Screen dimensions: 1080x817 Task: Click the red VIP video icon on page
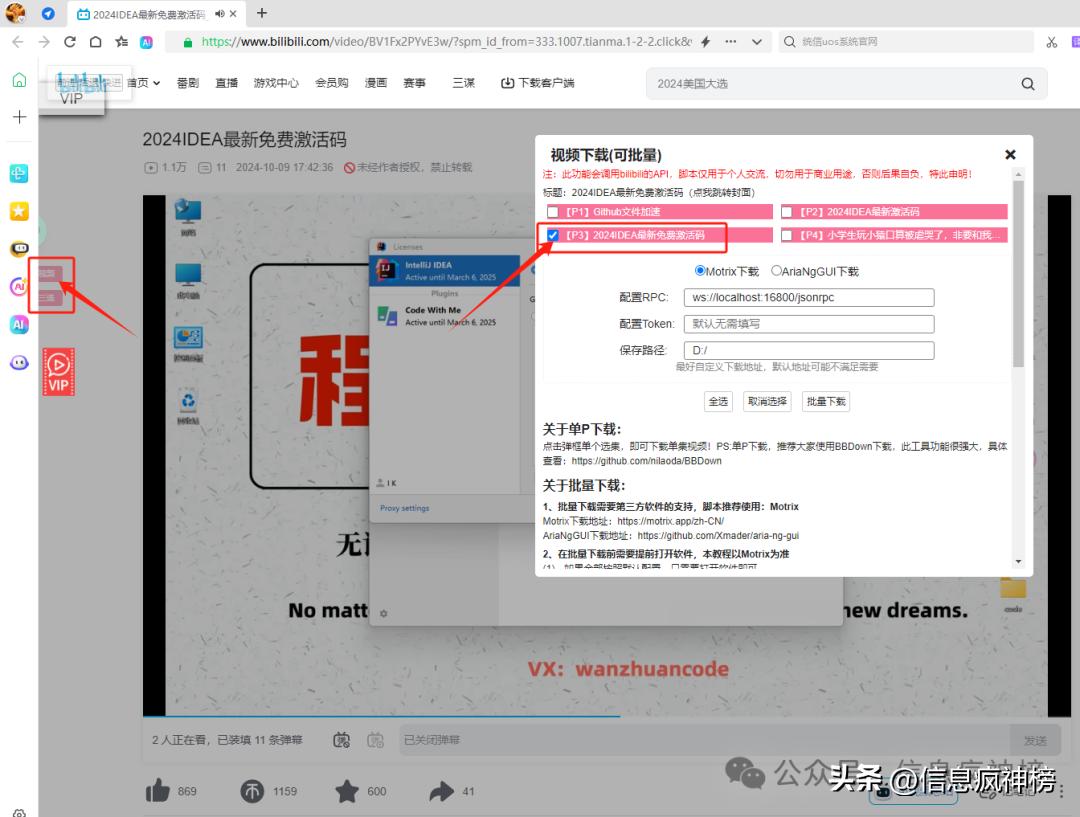(x=59, y=372)
